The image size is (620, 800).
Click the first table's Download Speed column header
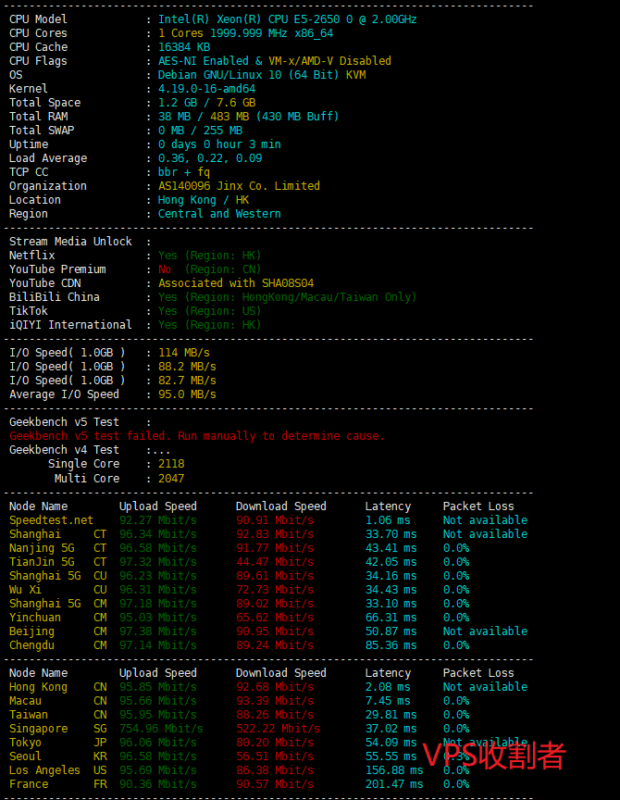281,506
